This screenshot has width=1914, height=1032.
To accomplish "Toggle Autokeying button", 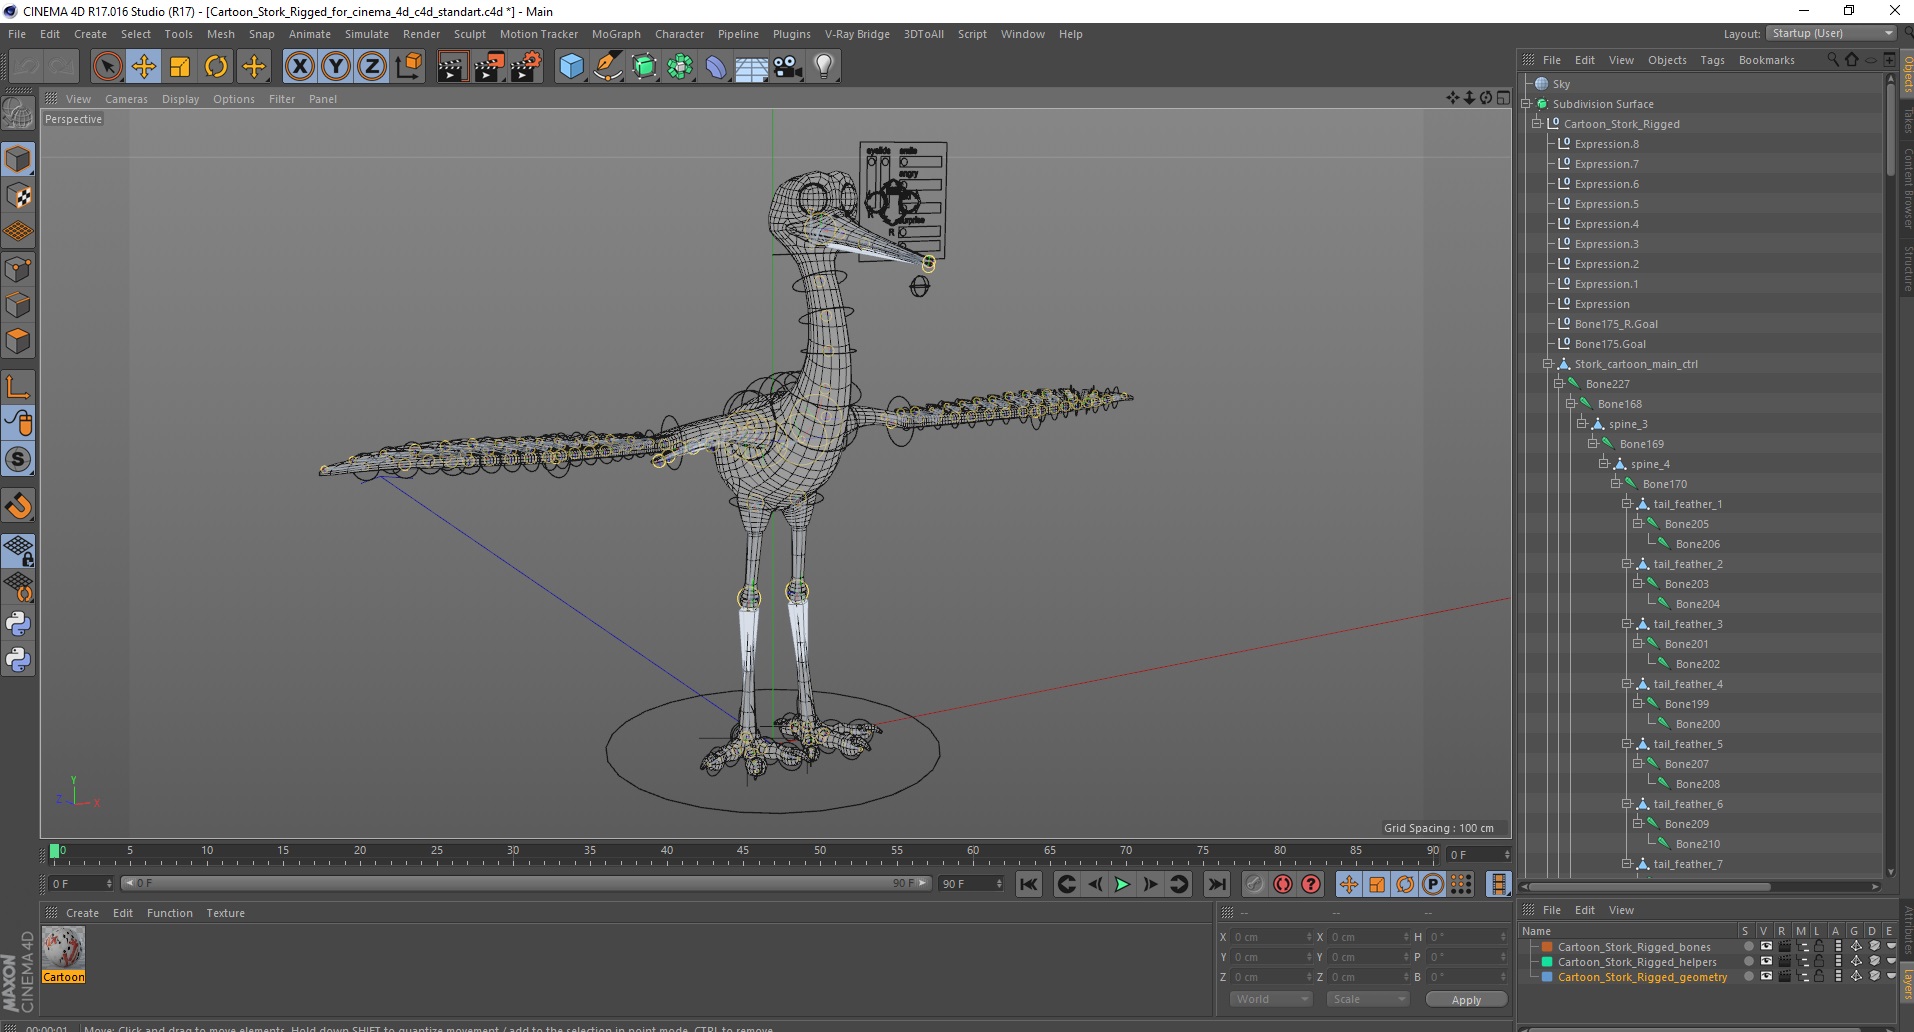I will [x=1282, y=884].
